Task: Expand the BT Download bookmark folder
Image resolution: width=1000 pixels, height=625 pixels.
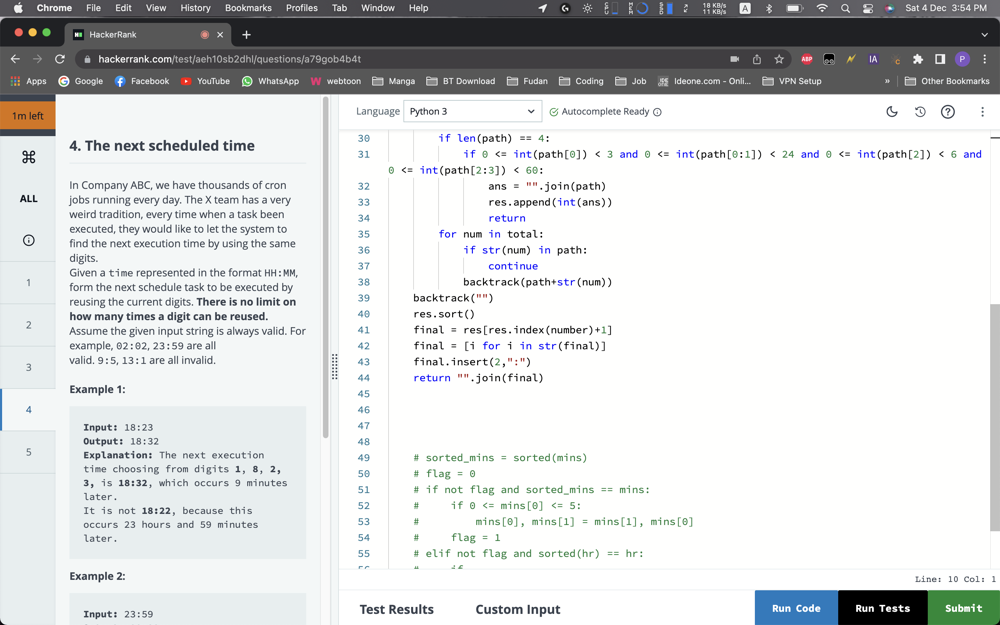Action: 460,81
